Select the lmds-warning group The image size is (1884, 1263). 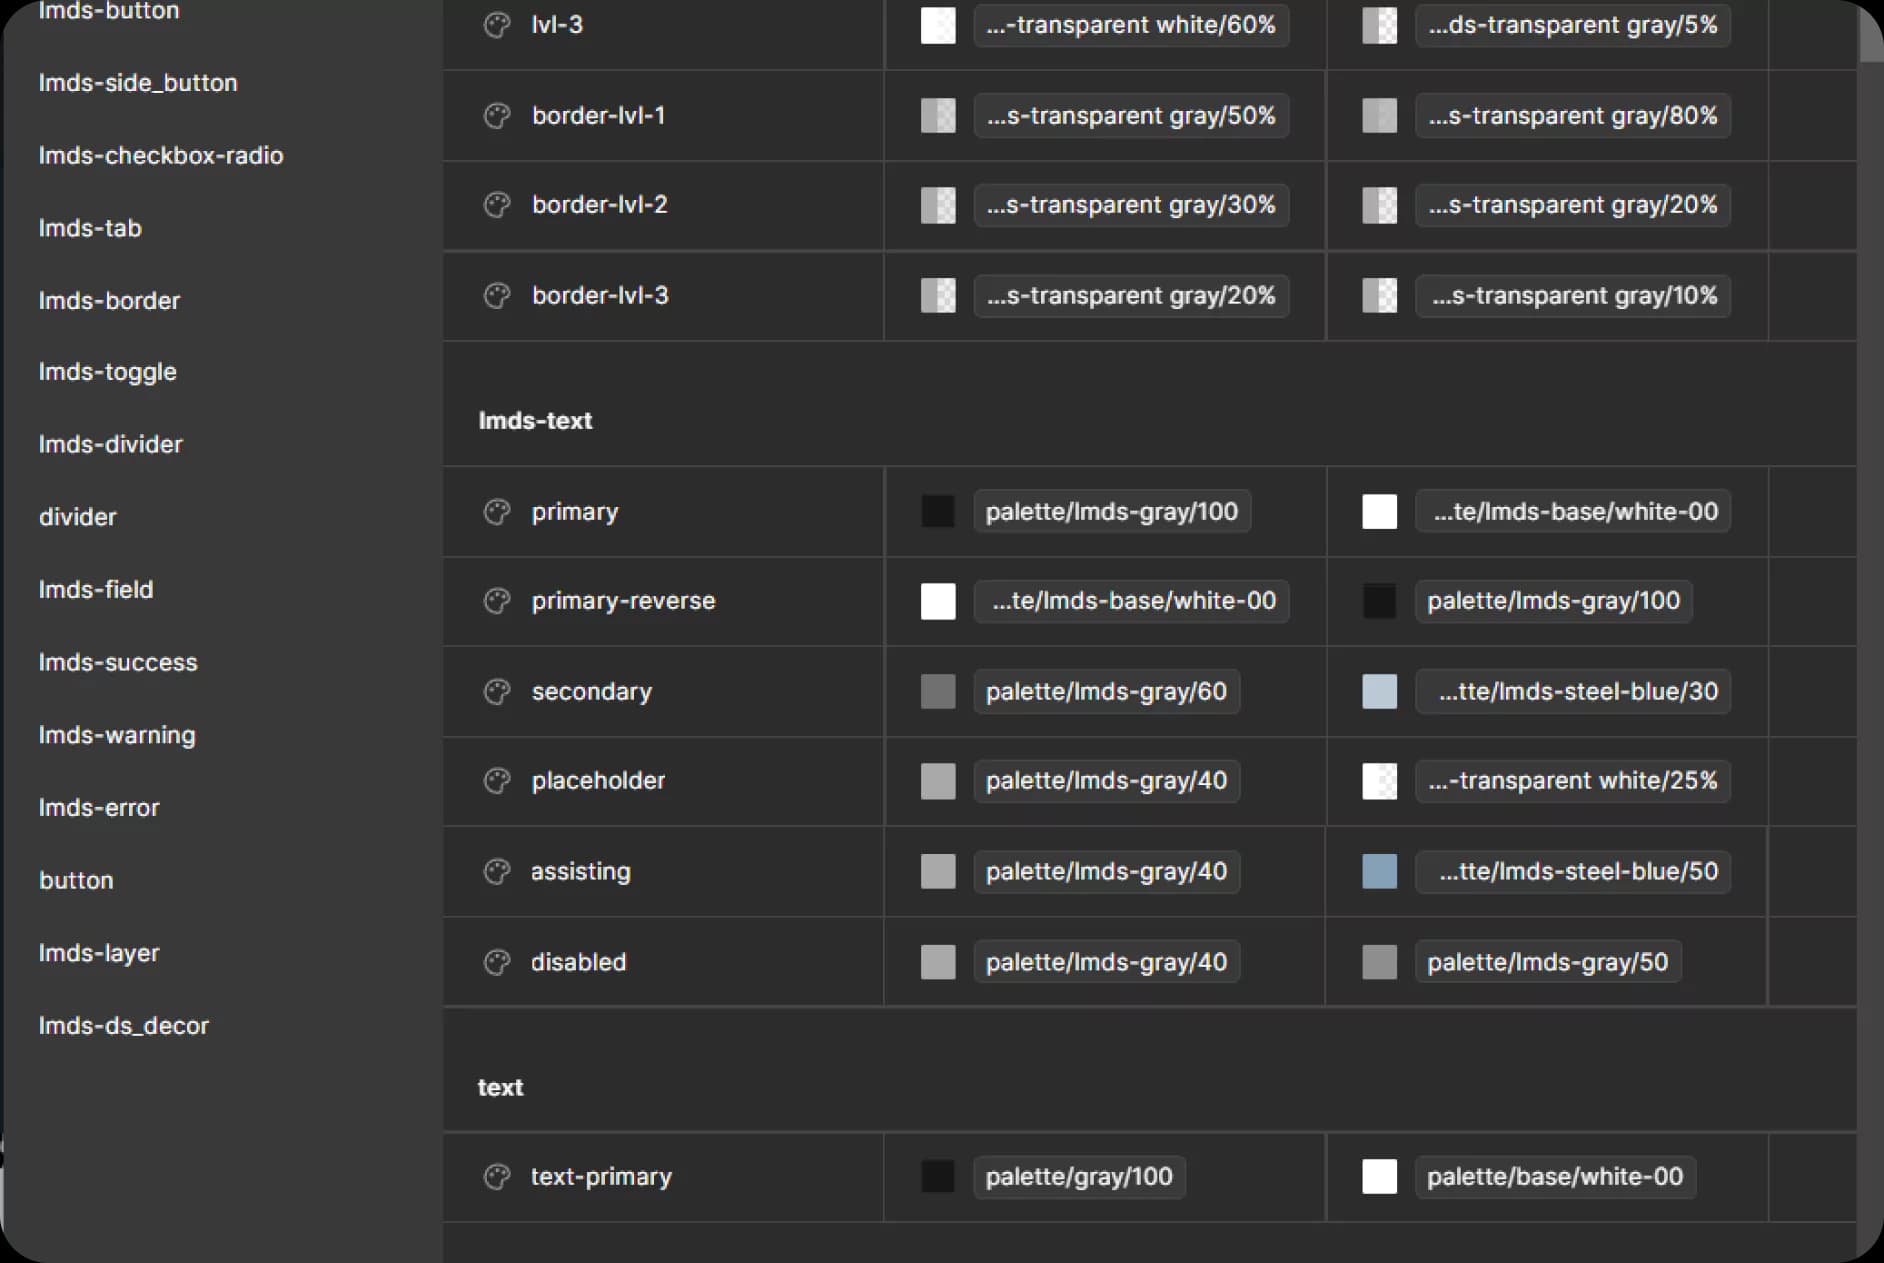tap(117, 735)
